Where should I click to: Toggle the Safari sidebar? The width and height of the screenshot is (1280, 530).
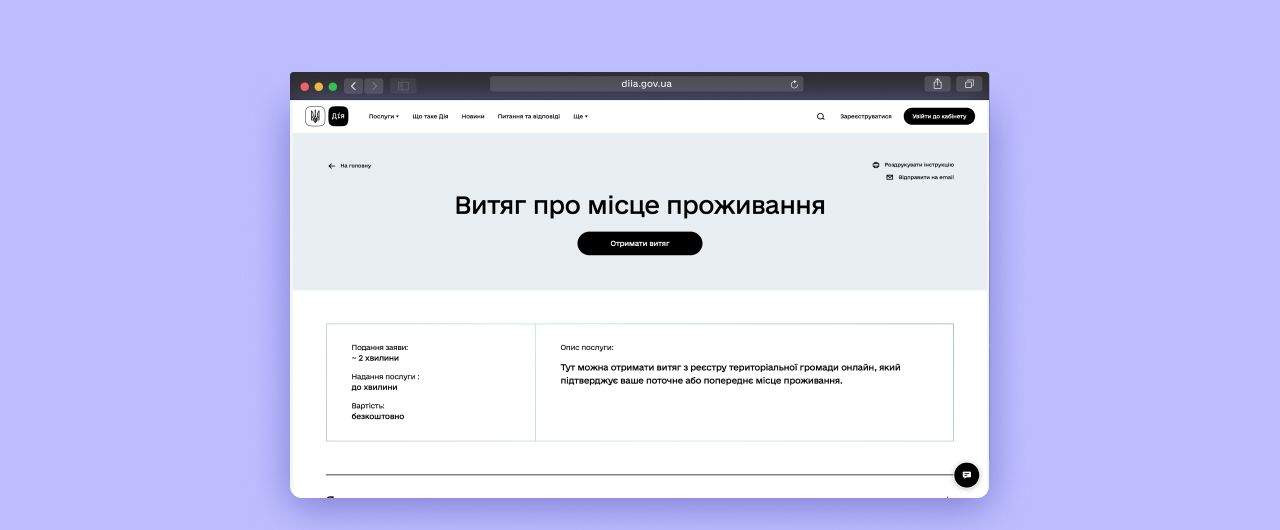point(403,86)
